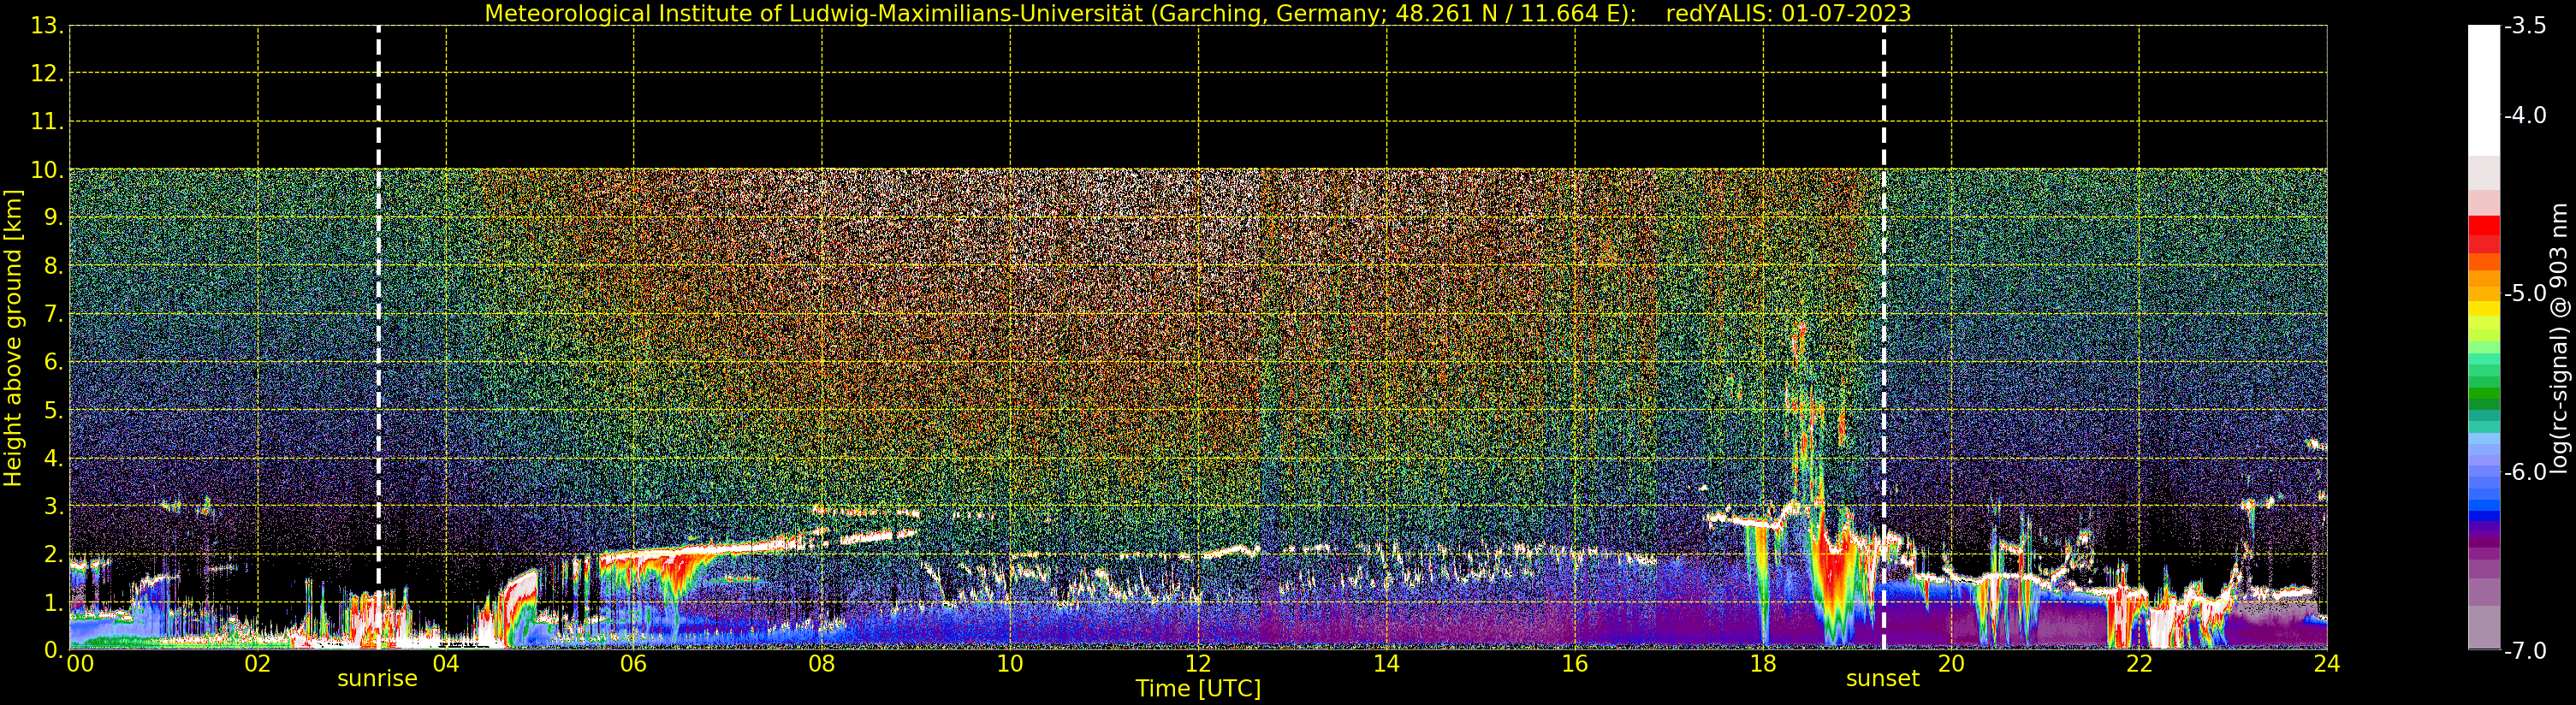This screenshot has height=705, width=2576.
Task: Click the colorbar value '-4.0'
Action: 2525,116
